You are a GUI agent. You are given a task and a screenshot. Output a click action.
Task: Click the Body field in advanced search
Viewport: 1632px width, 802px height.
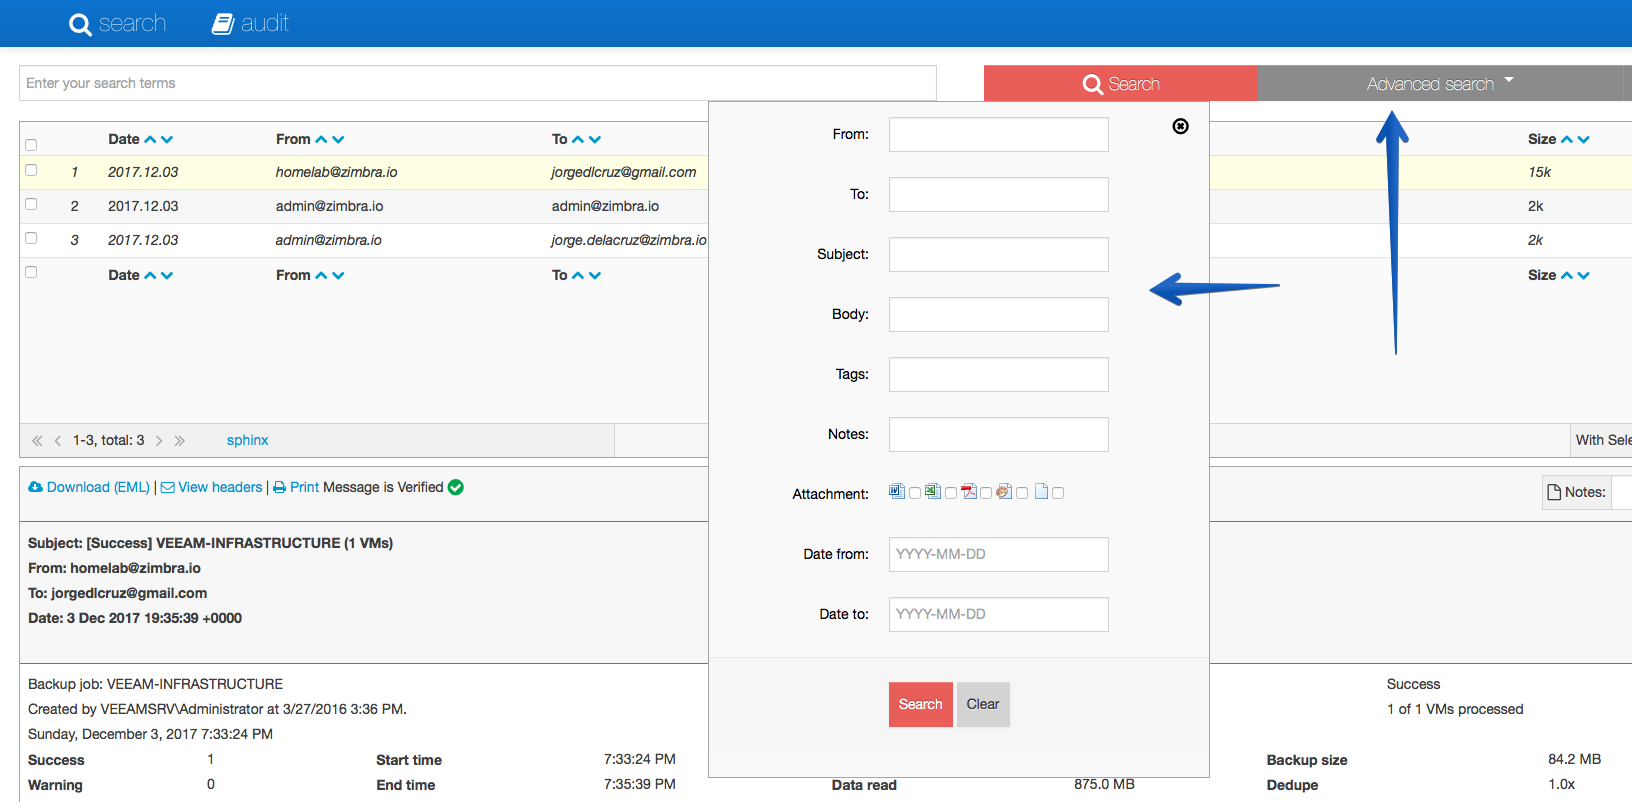(999, 314)
